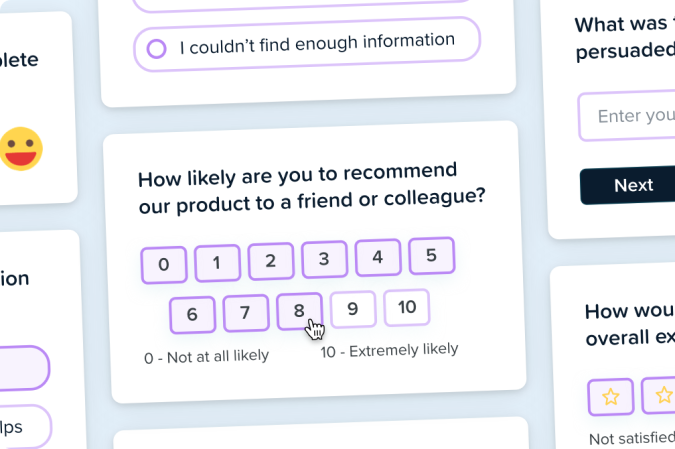
Task: Select the highlighted purple option on left card
Action: pyautogui.click(x=20, y=368)
